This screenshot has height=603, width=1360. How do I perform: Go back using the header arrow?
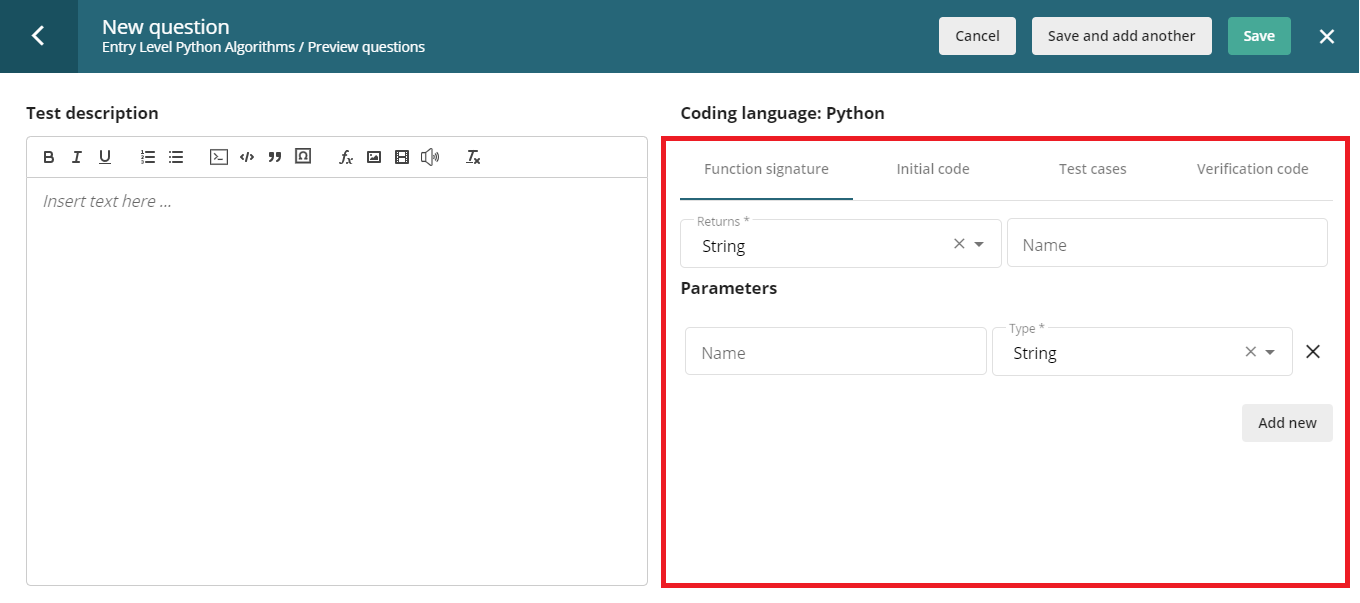click(38, 36)
